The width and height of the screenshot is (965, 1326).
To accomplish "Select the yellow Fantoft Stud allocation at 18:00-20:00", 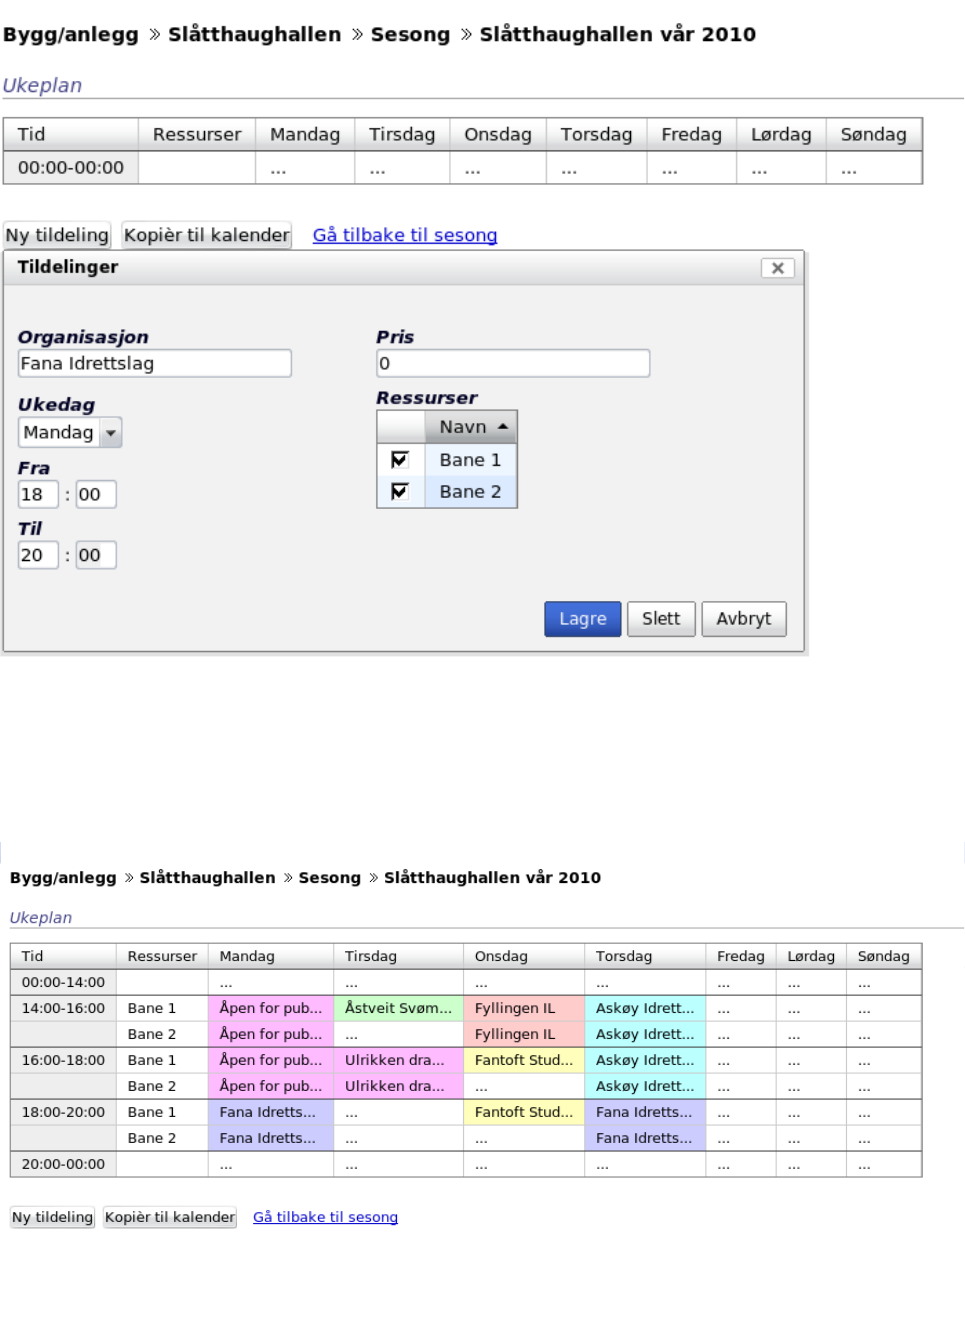I will point(523,1112).
